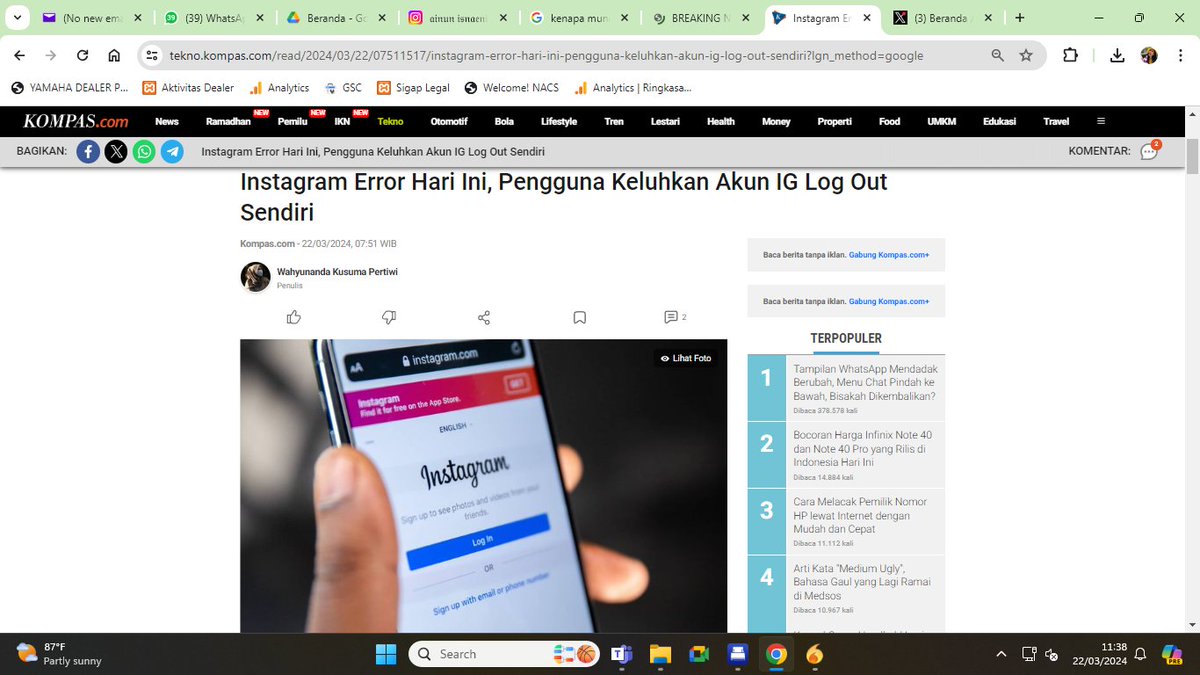Expand the tab search dropdown arrow

click(x=16, y=18)
